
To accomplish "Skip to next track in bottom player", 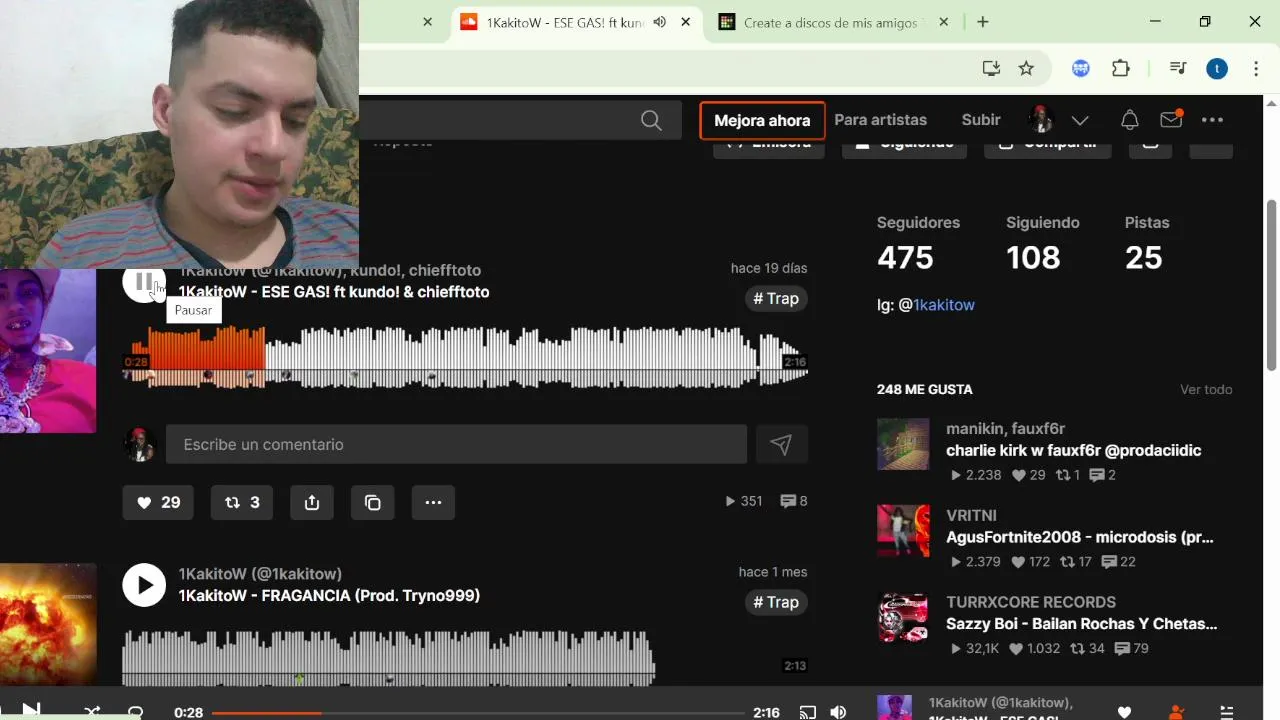I will (31, 711).
